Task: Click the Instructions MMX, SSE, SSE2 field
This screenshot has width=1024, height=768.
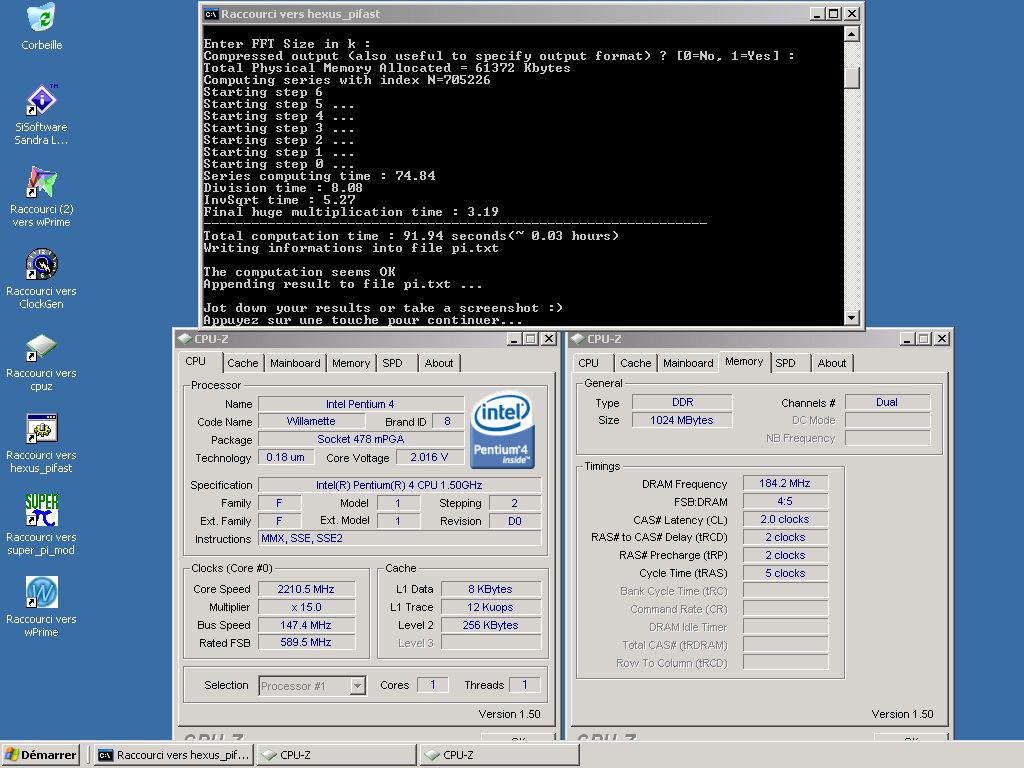Action: tap(400, 538)
